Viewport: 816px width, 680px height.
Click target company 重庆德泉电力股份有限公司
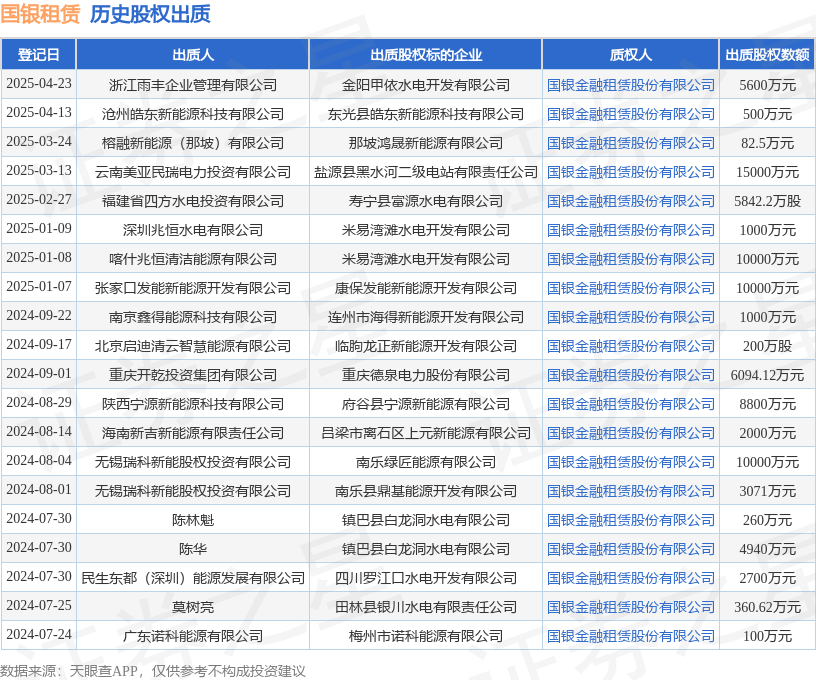(426, 375)
